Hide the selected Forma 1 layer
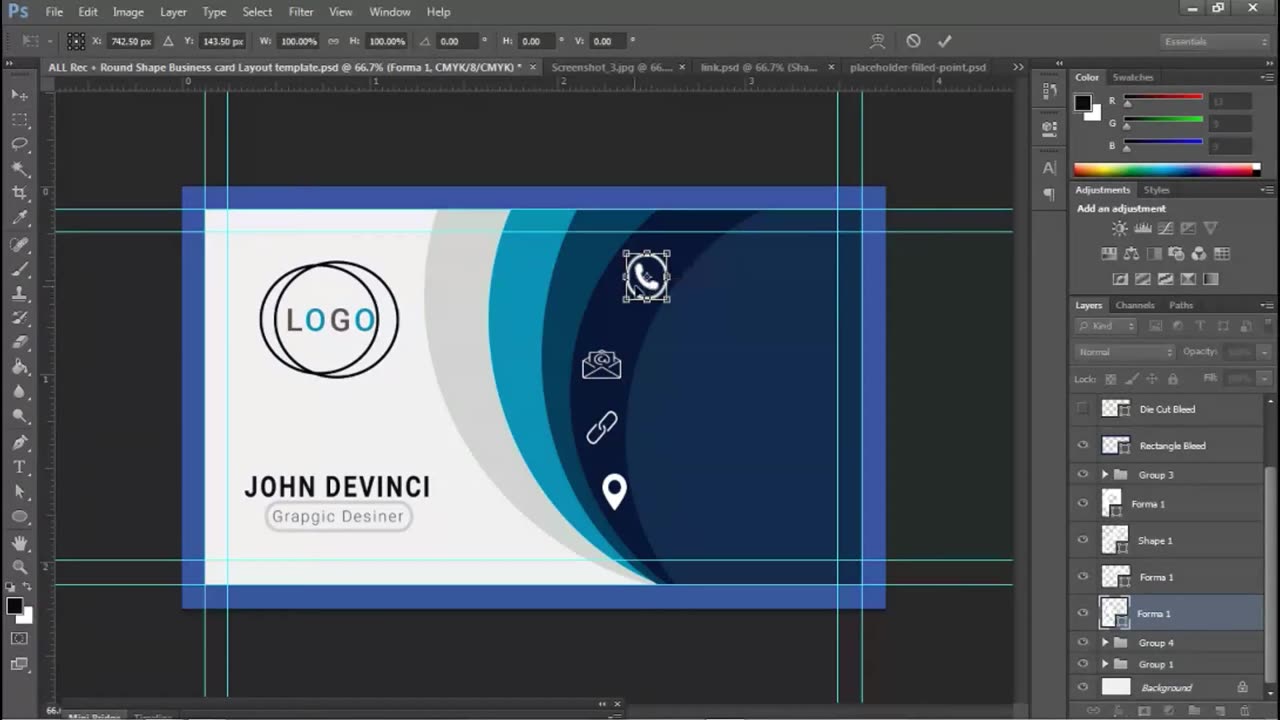 [x=1082, y=613]
